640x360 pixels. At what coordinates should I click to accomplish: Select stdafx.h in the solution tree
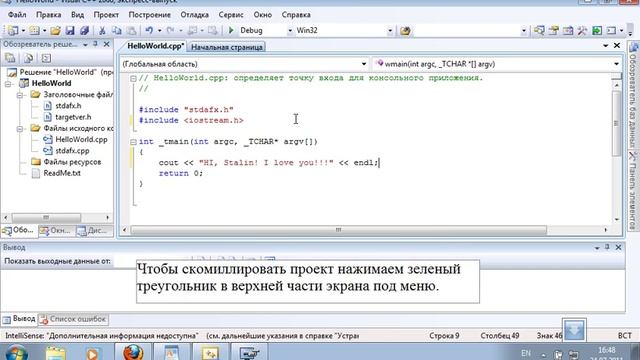[x=68, y=106]
